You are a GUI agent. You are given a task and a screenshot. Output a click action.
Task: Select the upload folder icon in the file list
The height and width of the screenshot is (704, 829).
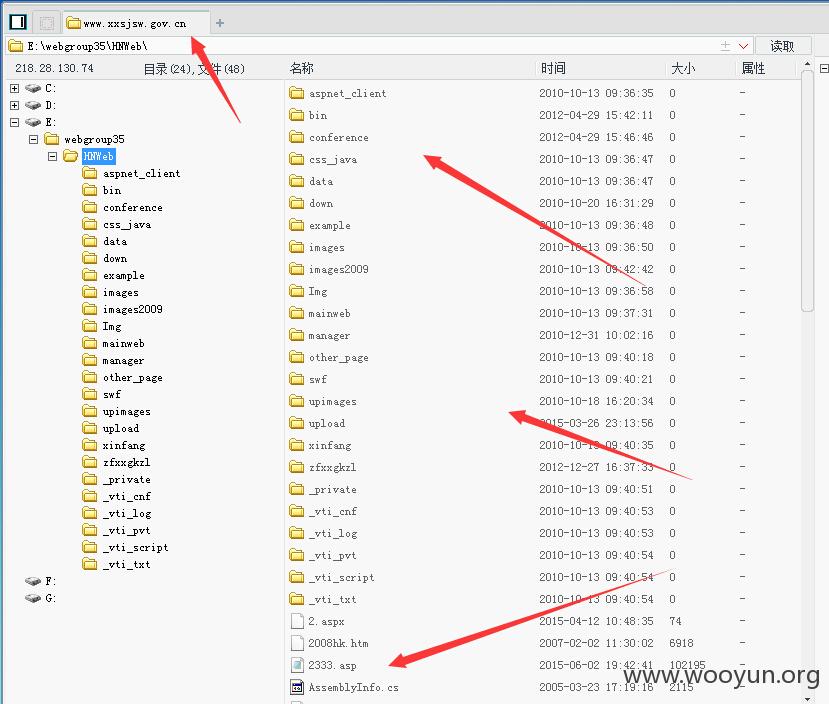[297, 423]
